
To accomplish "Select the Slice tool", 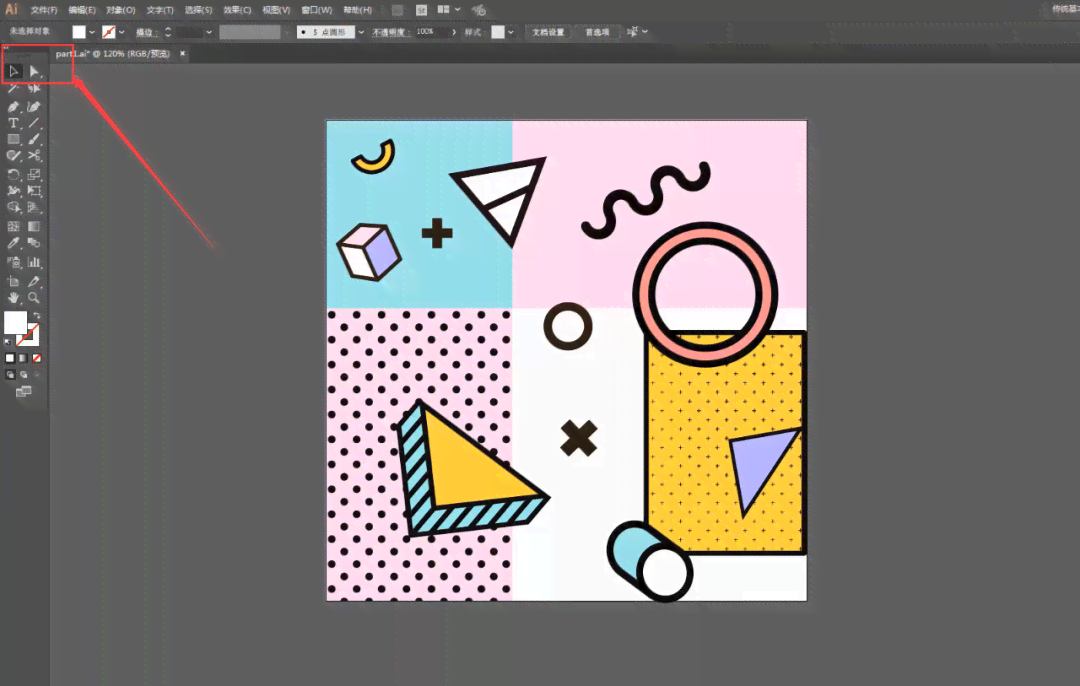I will pos(34,281).
